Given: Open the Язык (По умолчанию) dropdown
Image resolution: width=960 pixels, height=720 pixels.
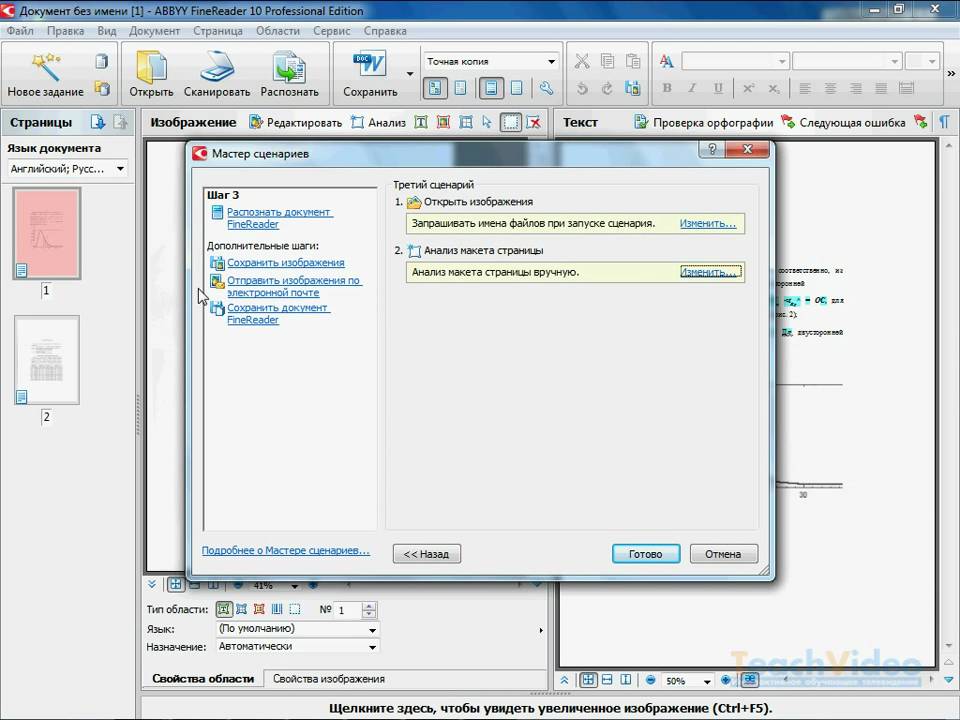Looking at the screenshot, I should [x=298, y=629].
